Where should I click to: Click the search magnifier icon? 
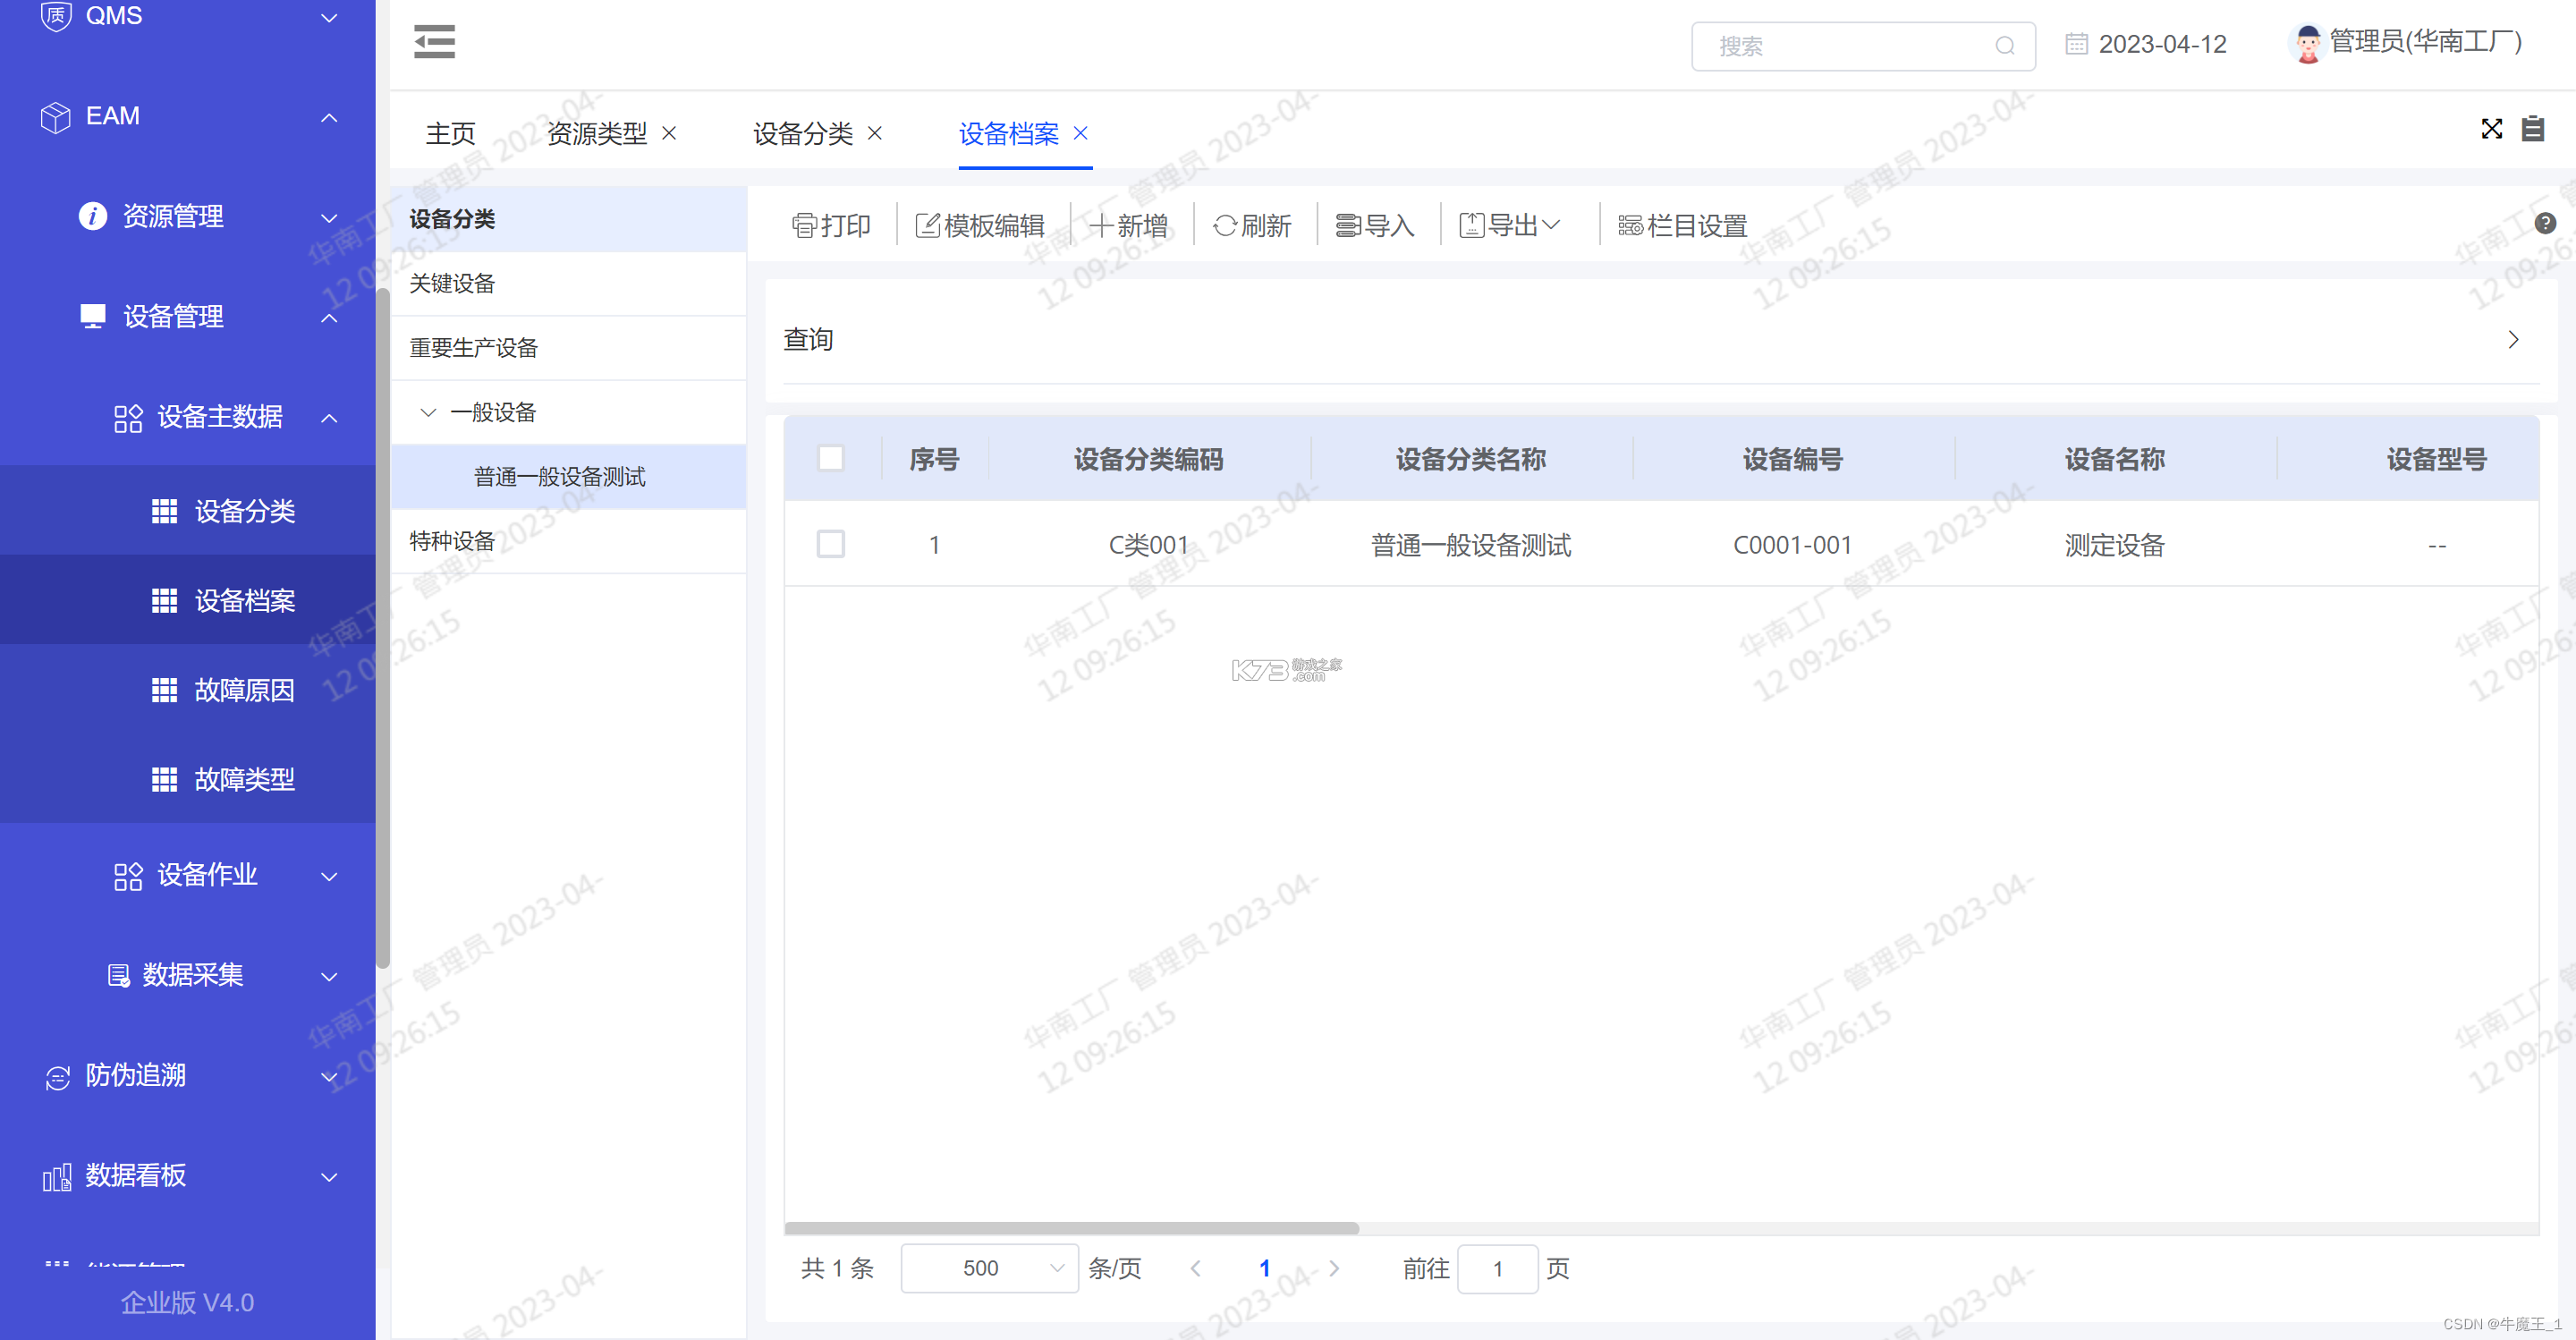click(x=2004, y=46)
